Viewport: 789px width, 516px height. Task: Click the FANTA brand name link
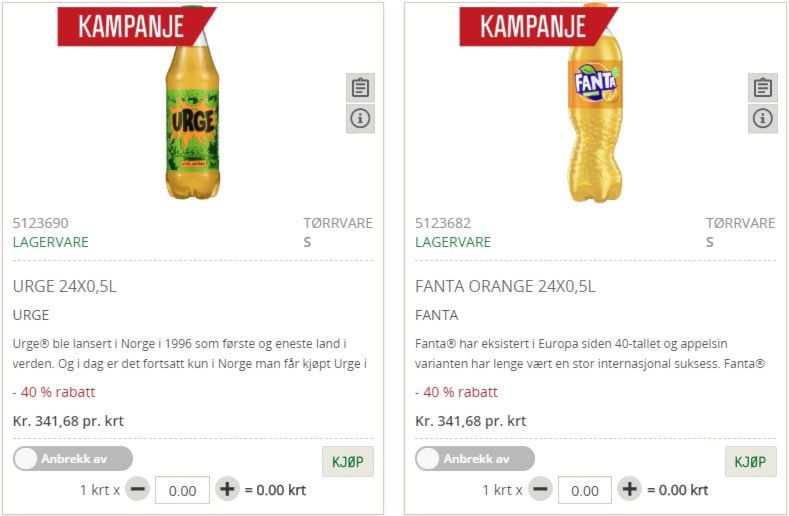[x=437, y=316]
